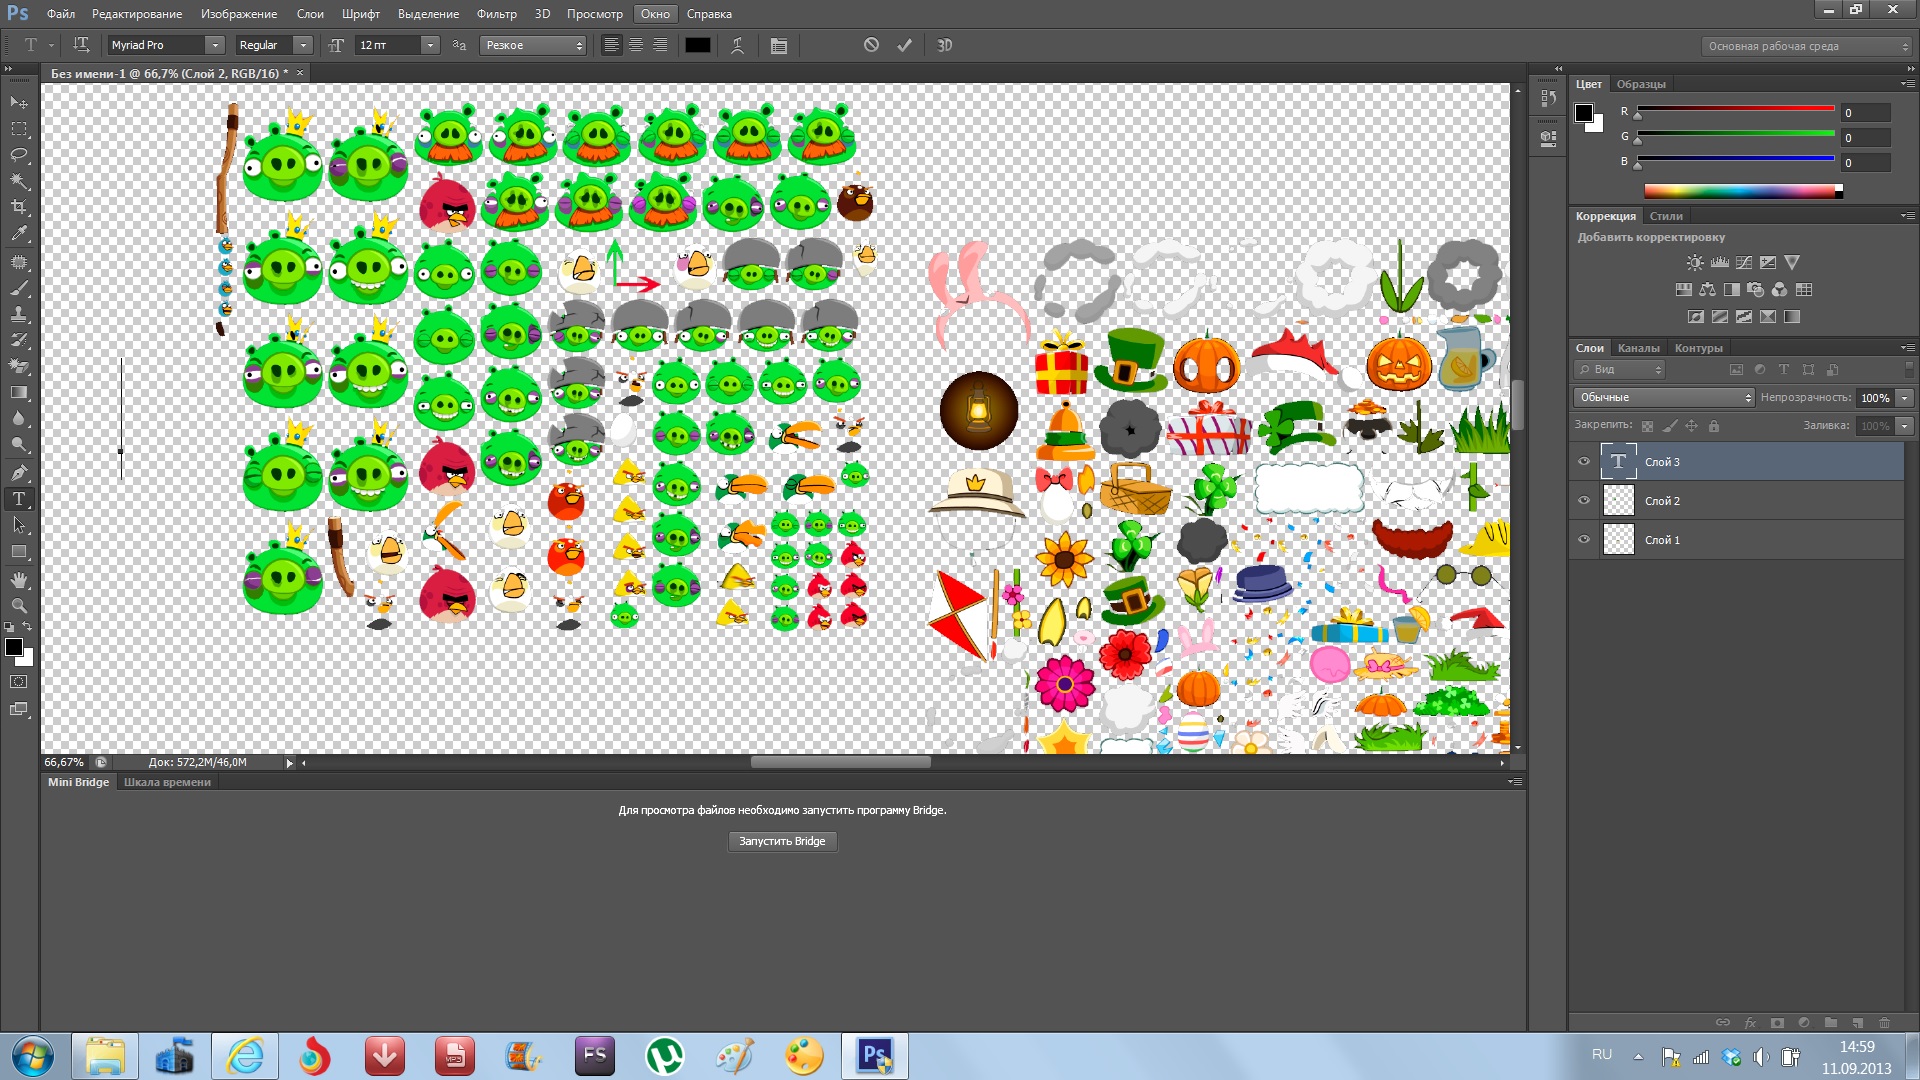The width and height of the screenshot is (1920, 1080).
Task: Select the Hand tool
Action: coord(19,580)
